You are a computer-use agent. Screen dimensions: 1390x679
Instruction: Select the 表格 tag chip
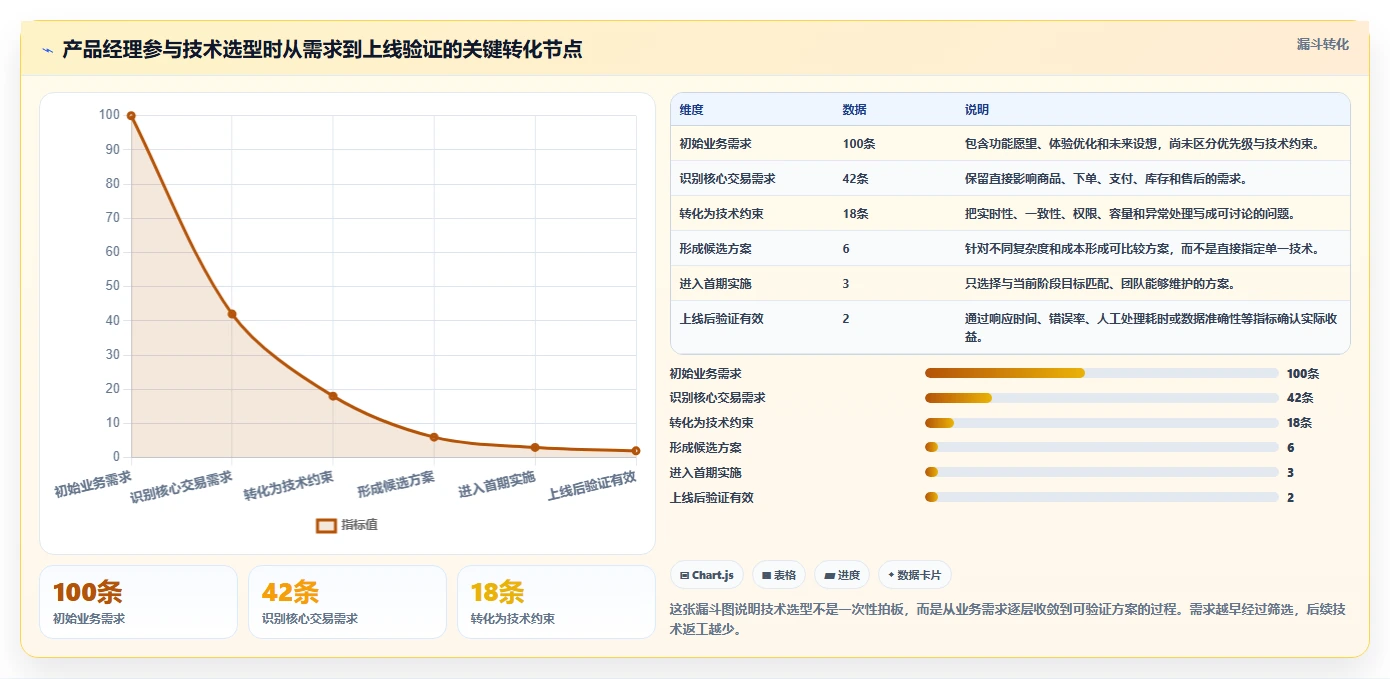point(779,575)
